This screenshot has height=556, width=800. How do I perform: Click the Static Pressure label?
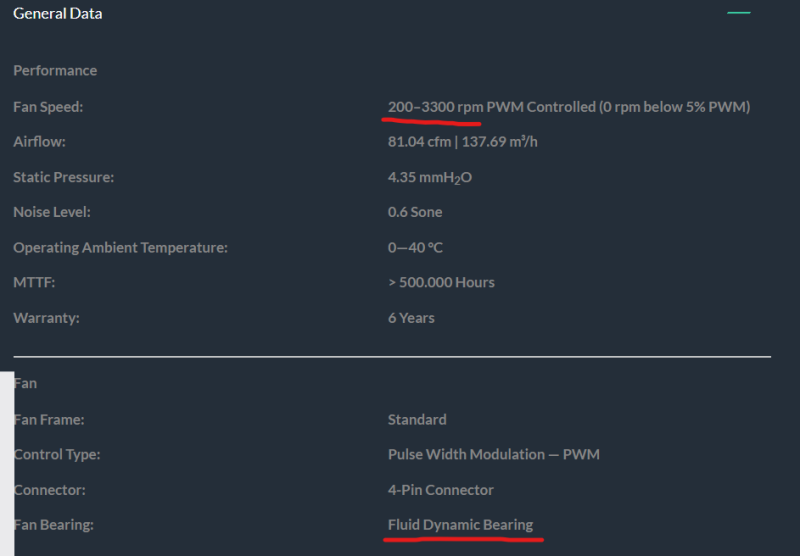click(64, 177)
